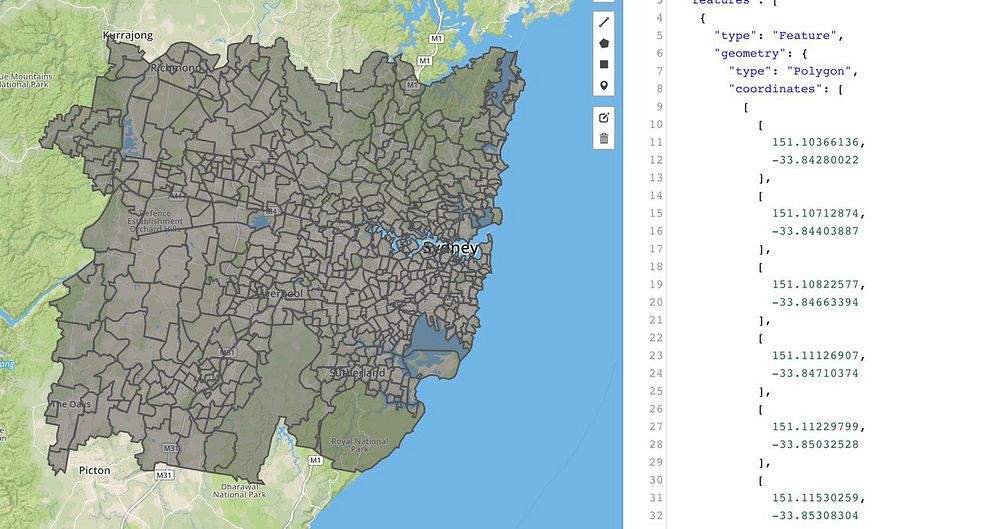
Task: Click the value -33.84710374
Action: [816, 373]
